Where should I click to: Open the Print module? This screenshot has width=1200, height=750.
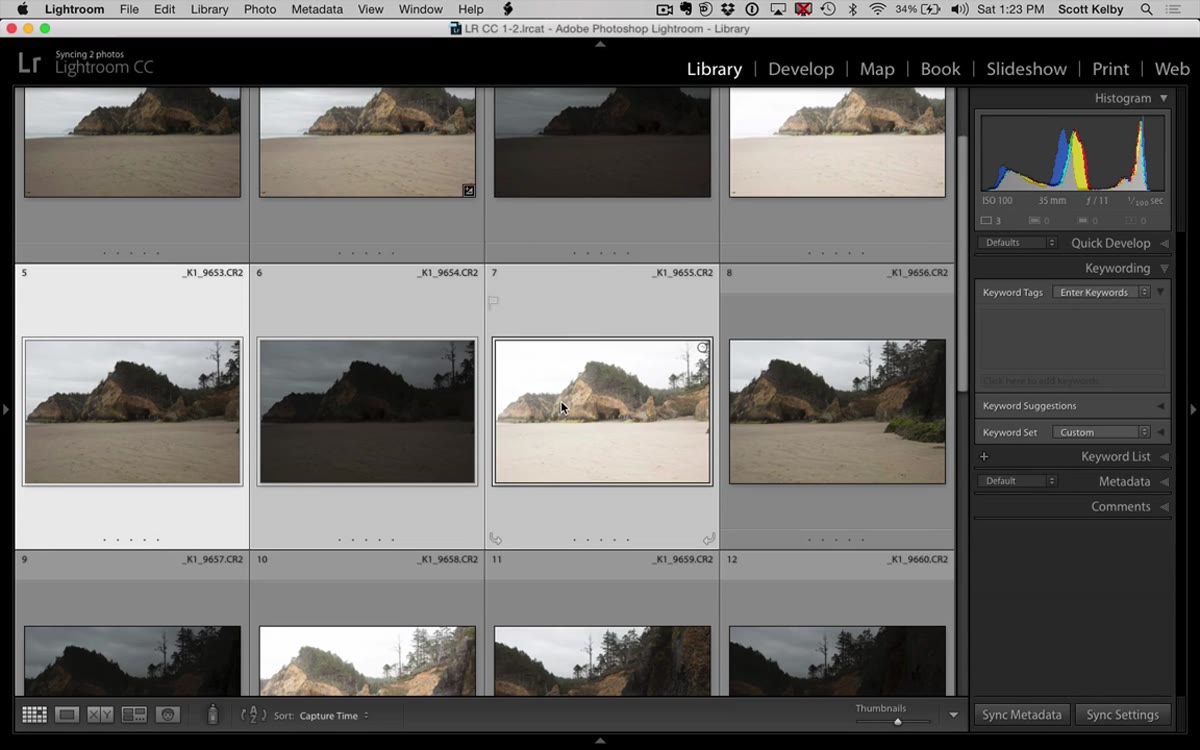click(x=1110, y=69)
